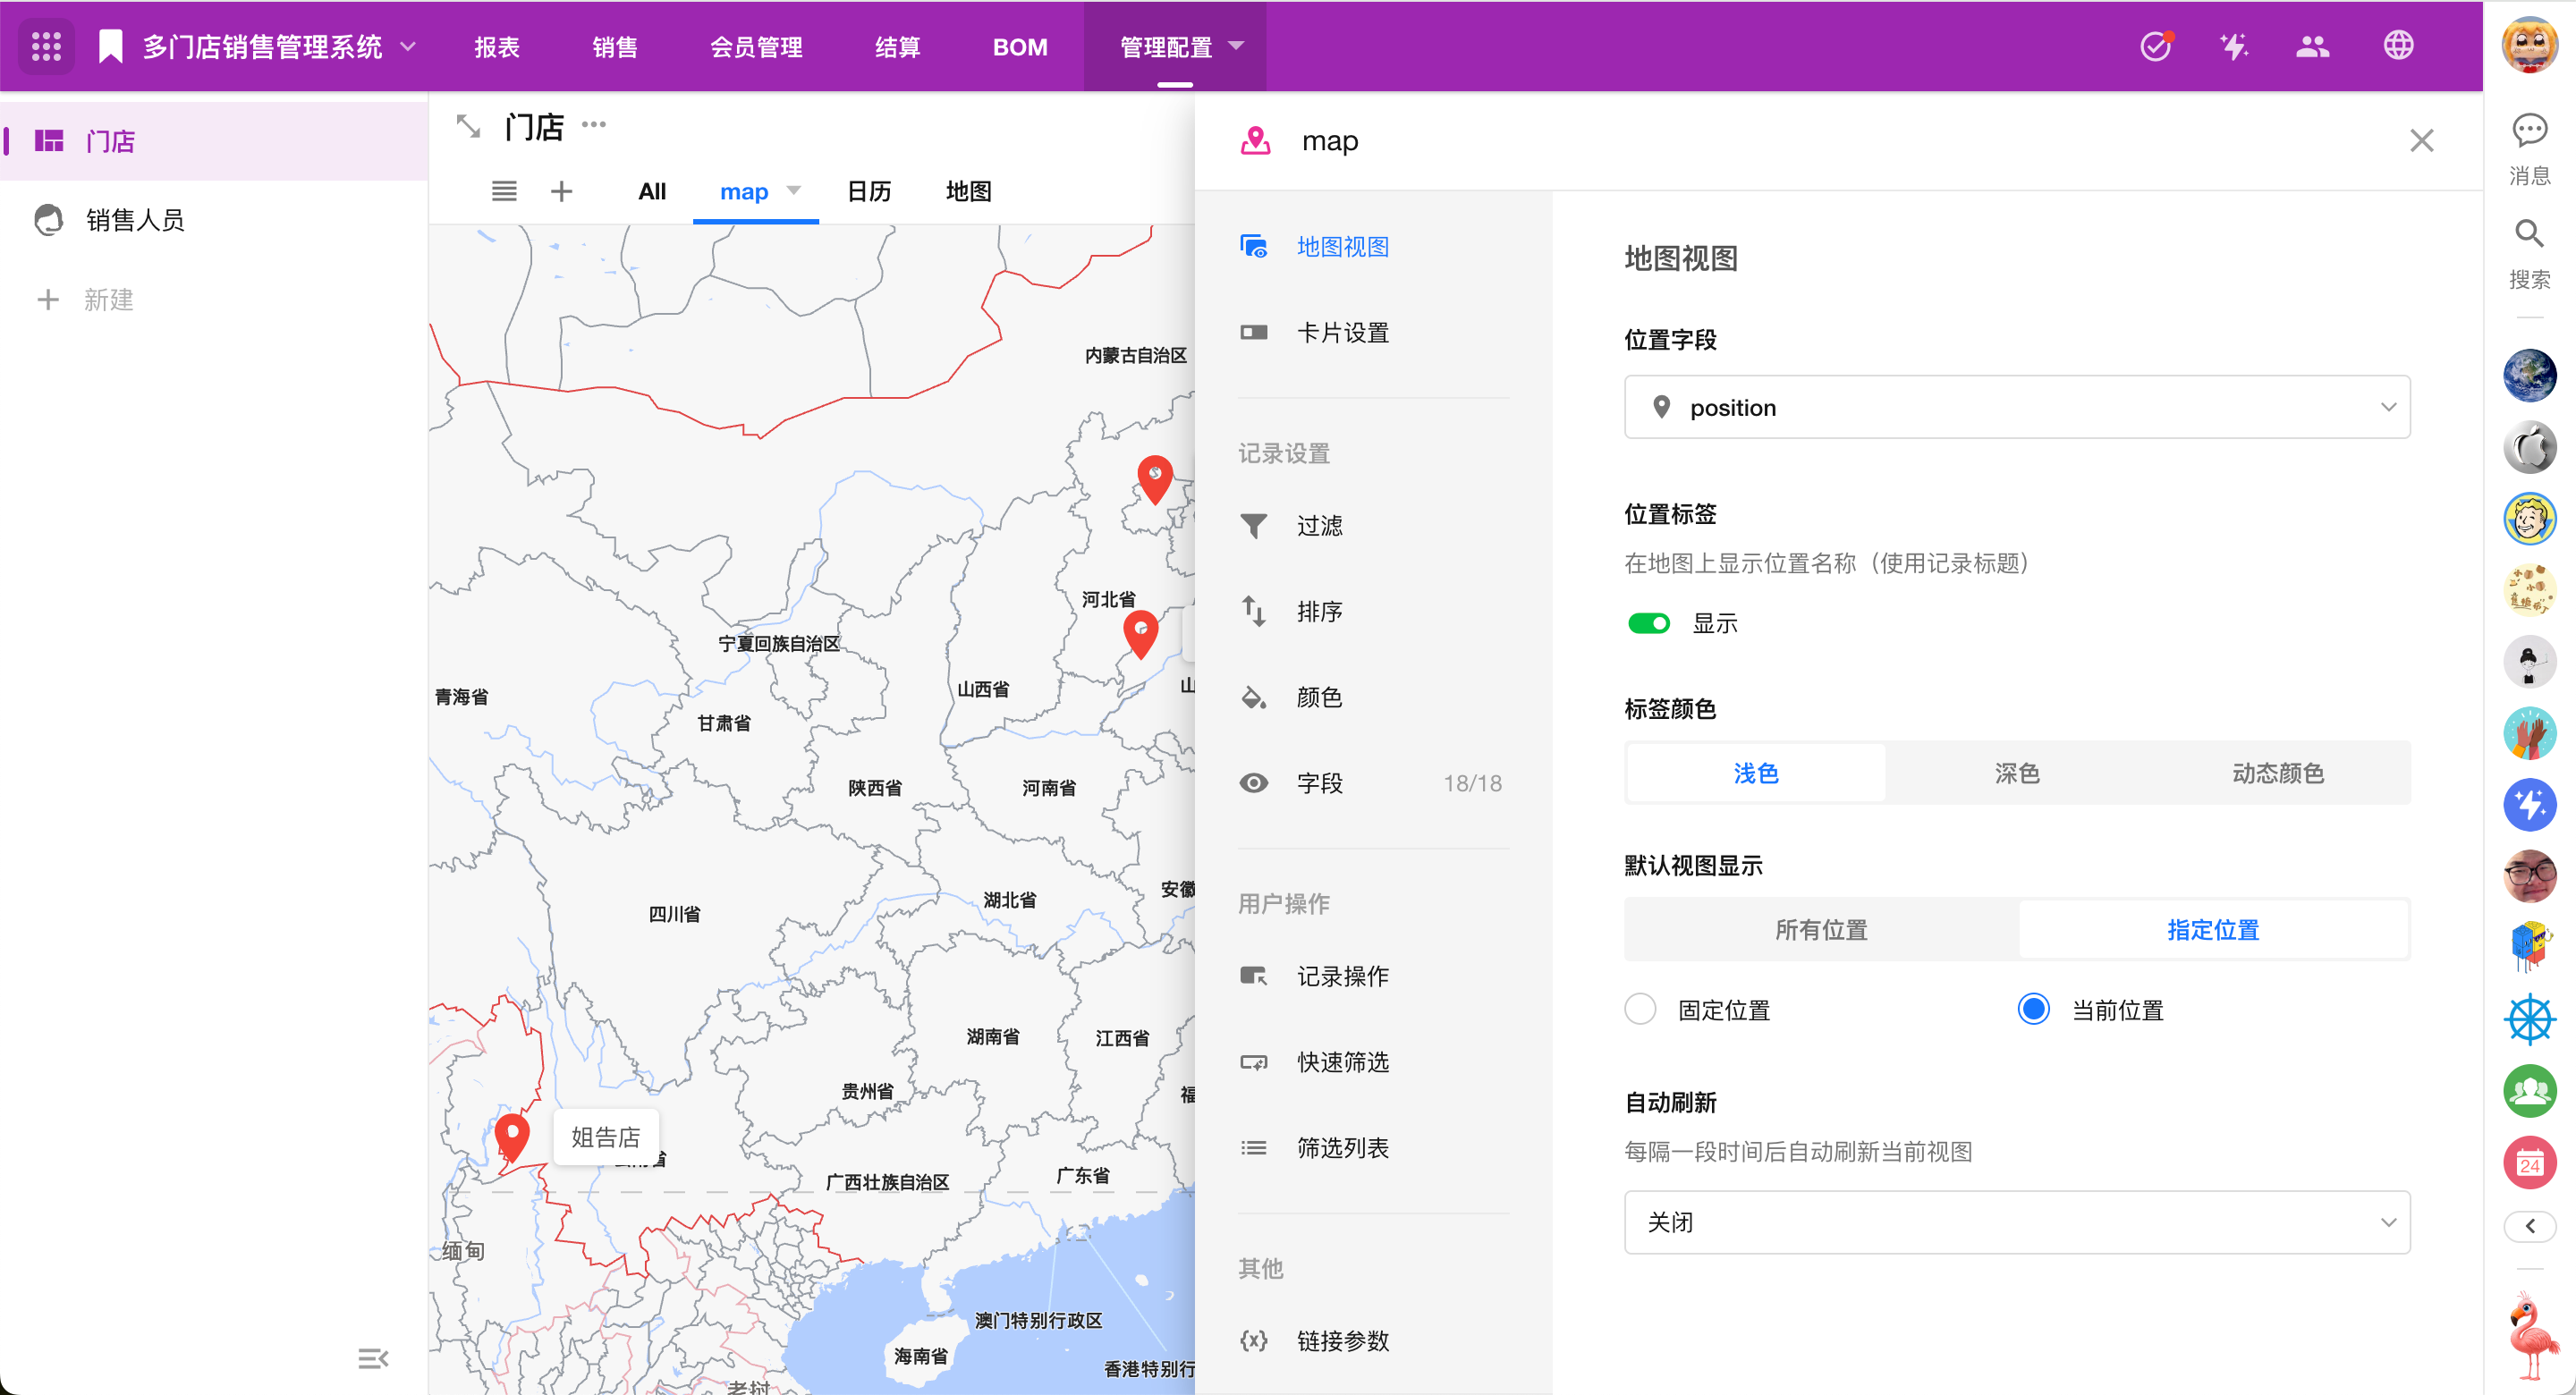The width and height of the screenshot is (2576, 1395).
Task: Click the globe language icon
Action: pyautogui.click(x=2398, y=46)
